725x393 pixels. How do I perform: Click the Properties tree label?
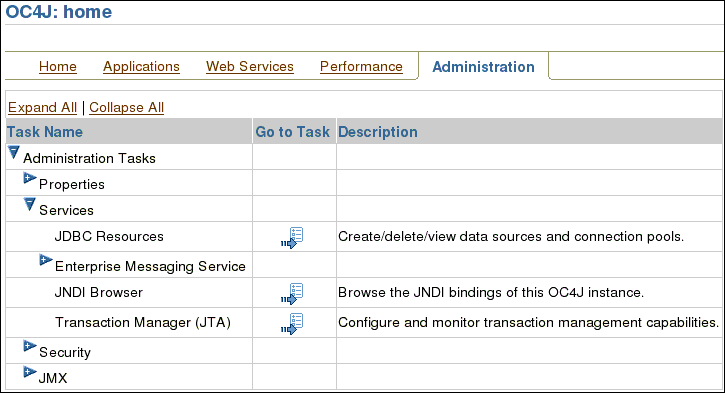pos(72,184)
